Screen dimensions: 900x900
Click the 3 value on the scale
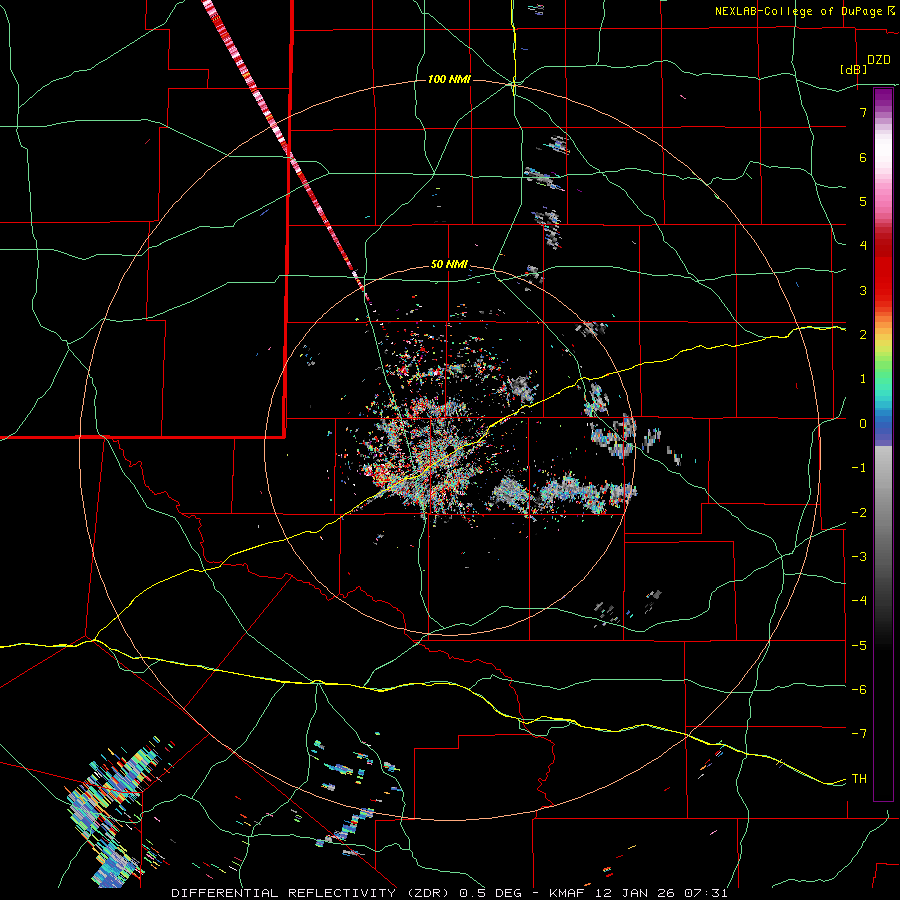click(x=863, y=290)
